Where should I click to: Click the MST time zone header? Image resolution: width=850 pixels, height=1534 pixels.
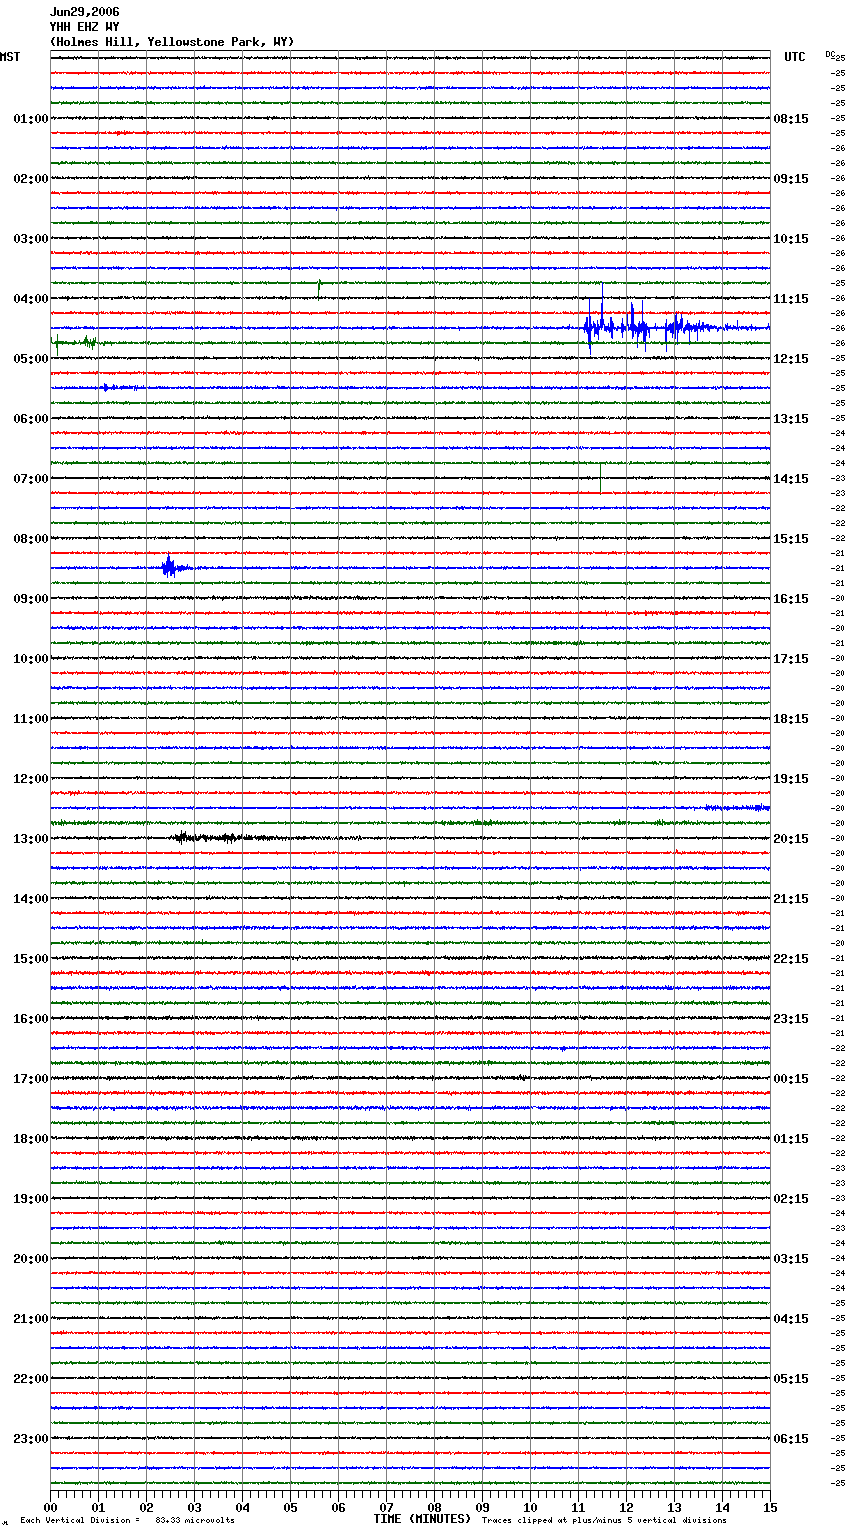[10, 57]
